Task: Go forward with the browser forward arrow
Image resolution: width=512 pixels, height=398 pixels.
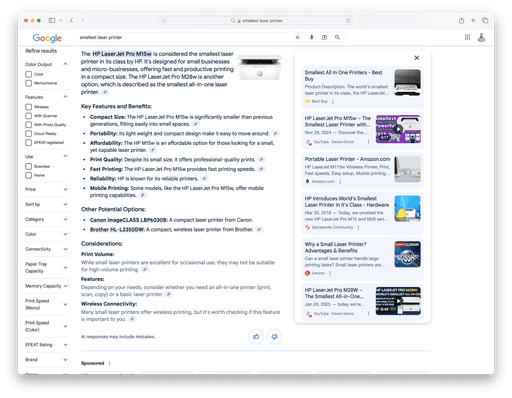Action: tap(83, 20)
